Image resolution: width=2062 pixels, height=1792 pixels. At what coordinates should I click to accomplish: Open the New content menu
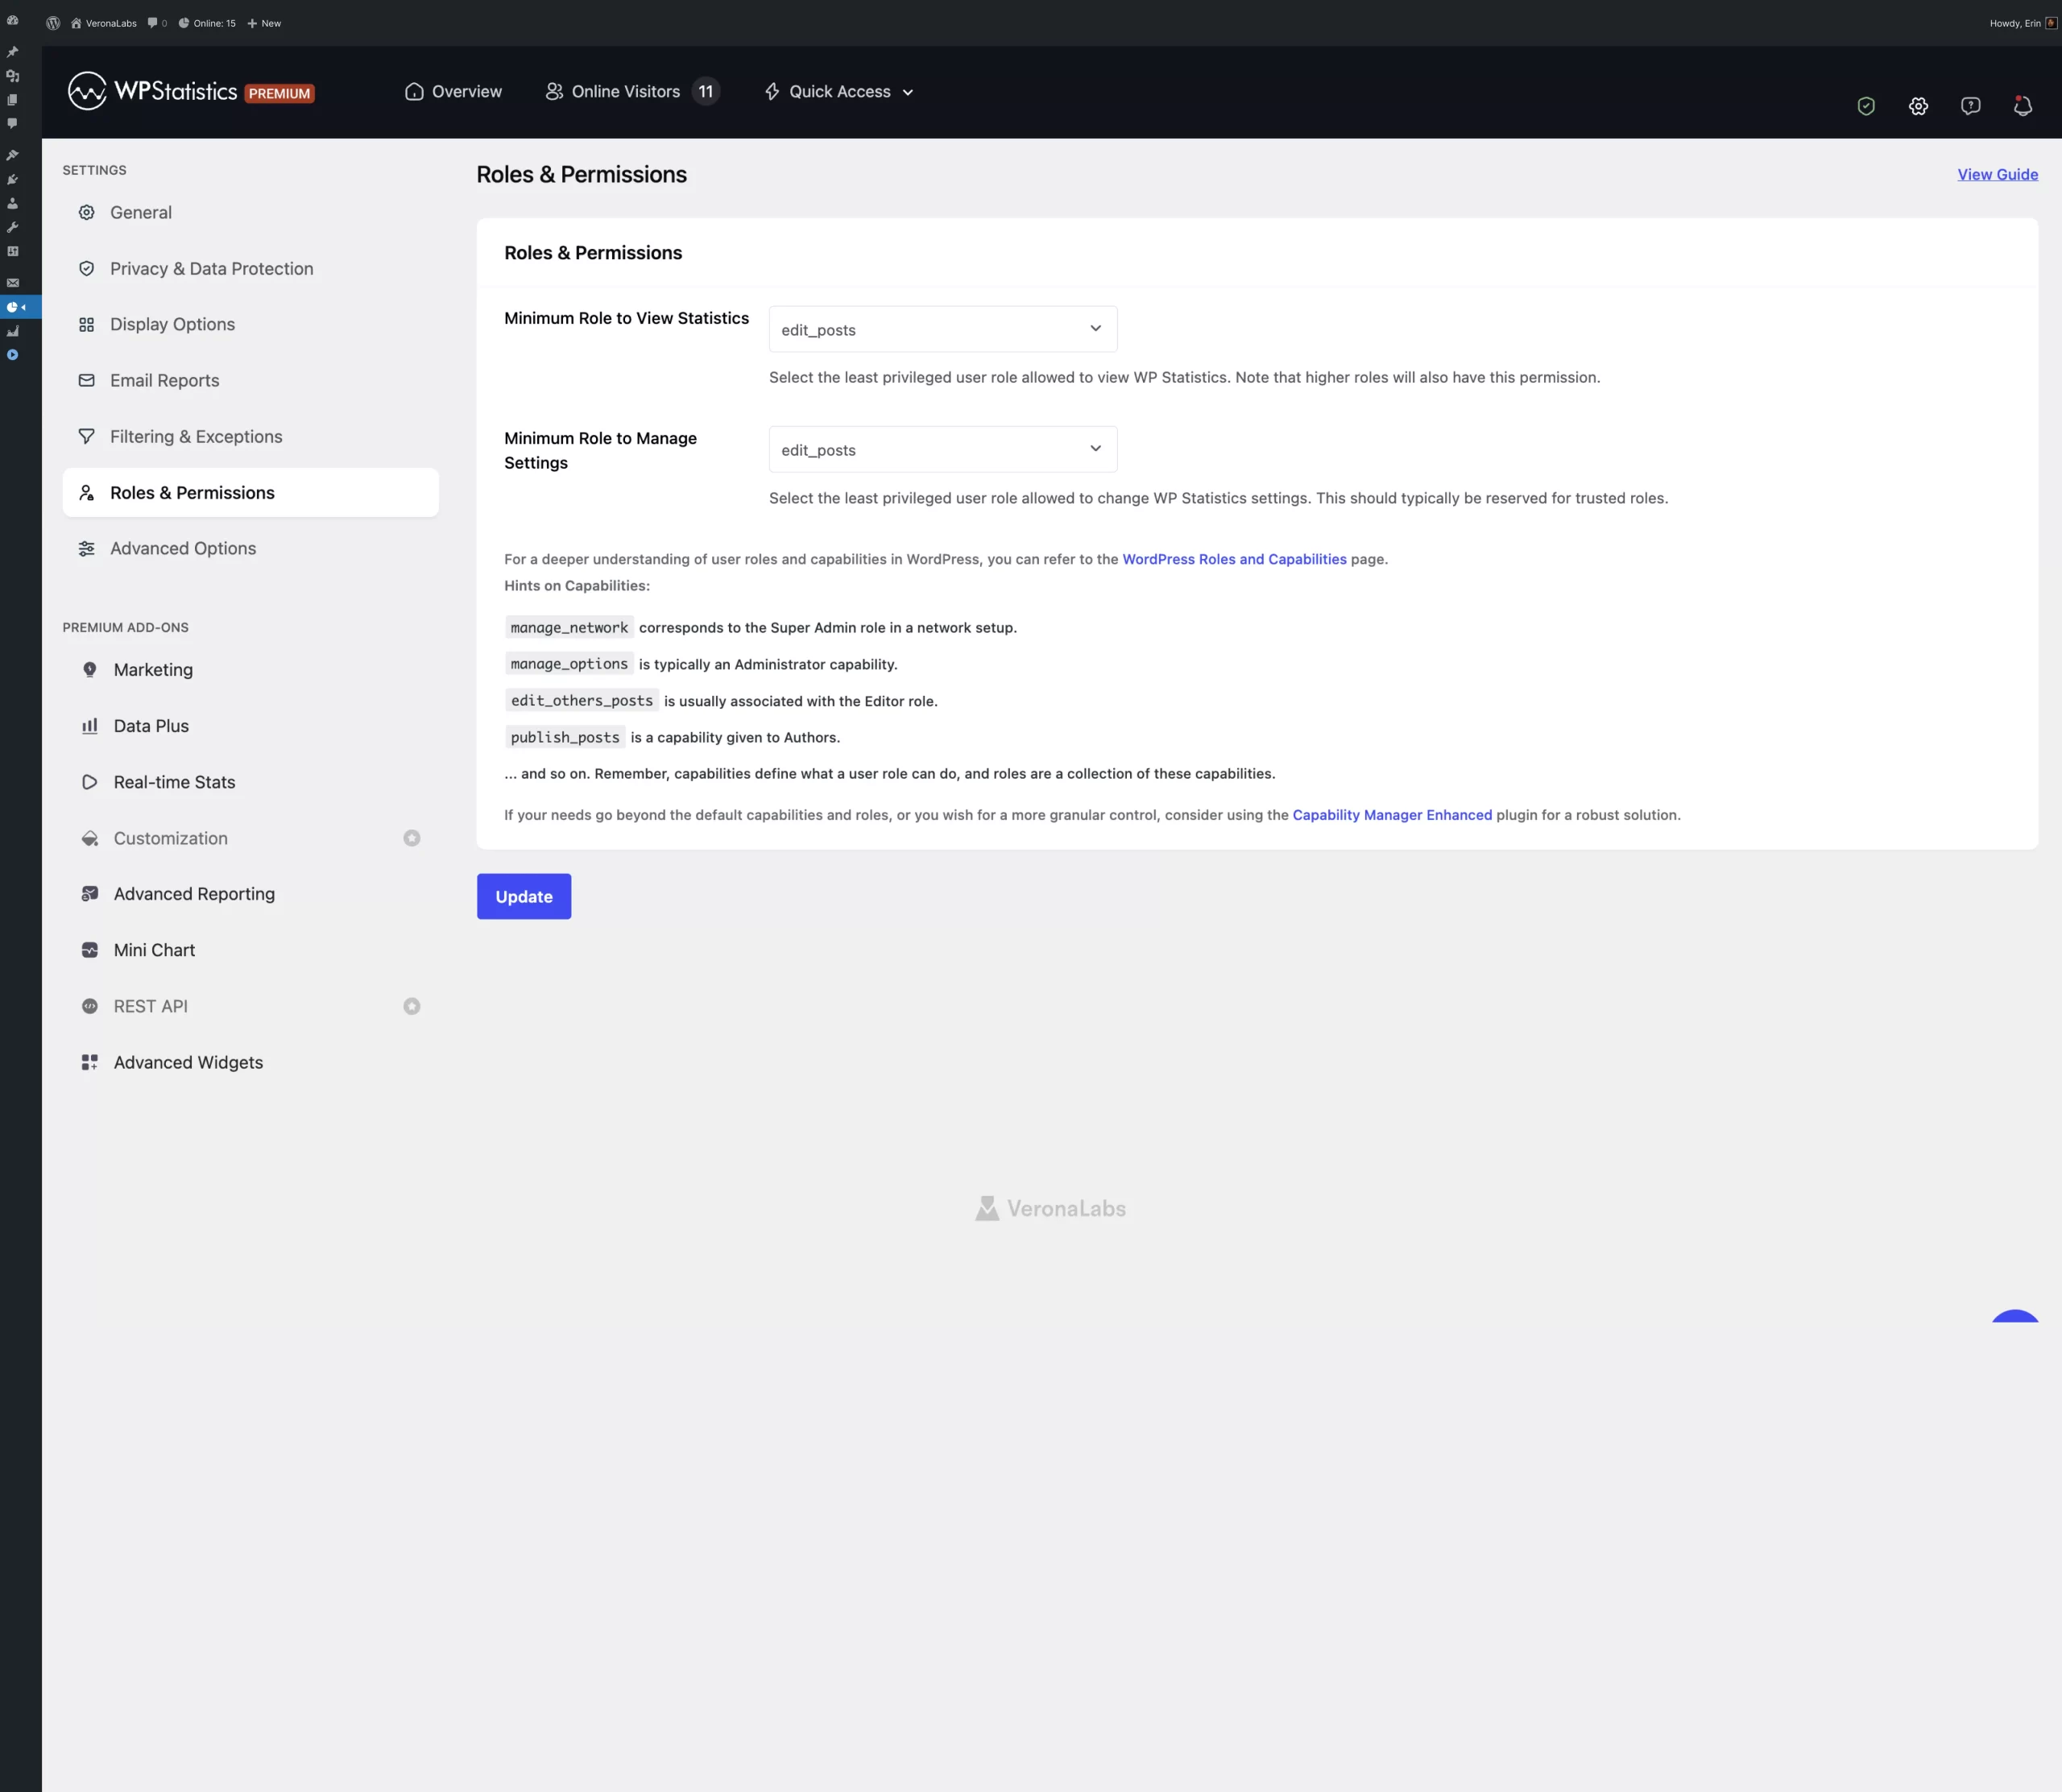click(264, 23)
